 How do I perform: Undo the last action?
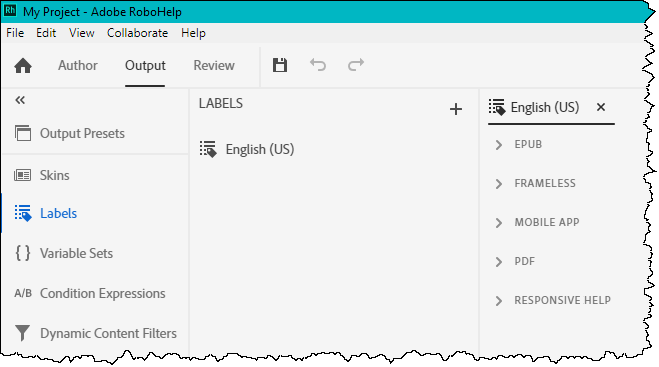tap(318, 65)
